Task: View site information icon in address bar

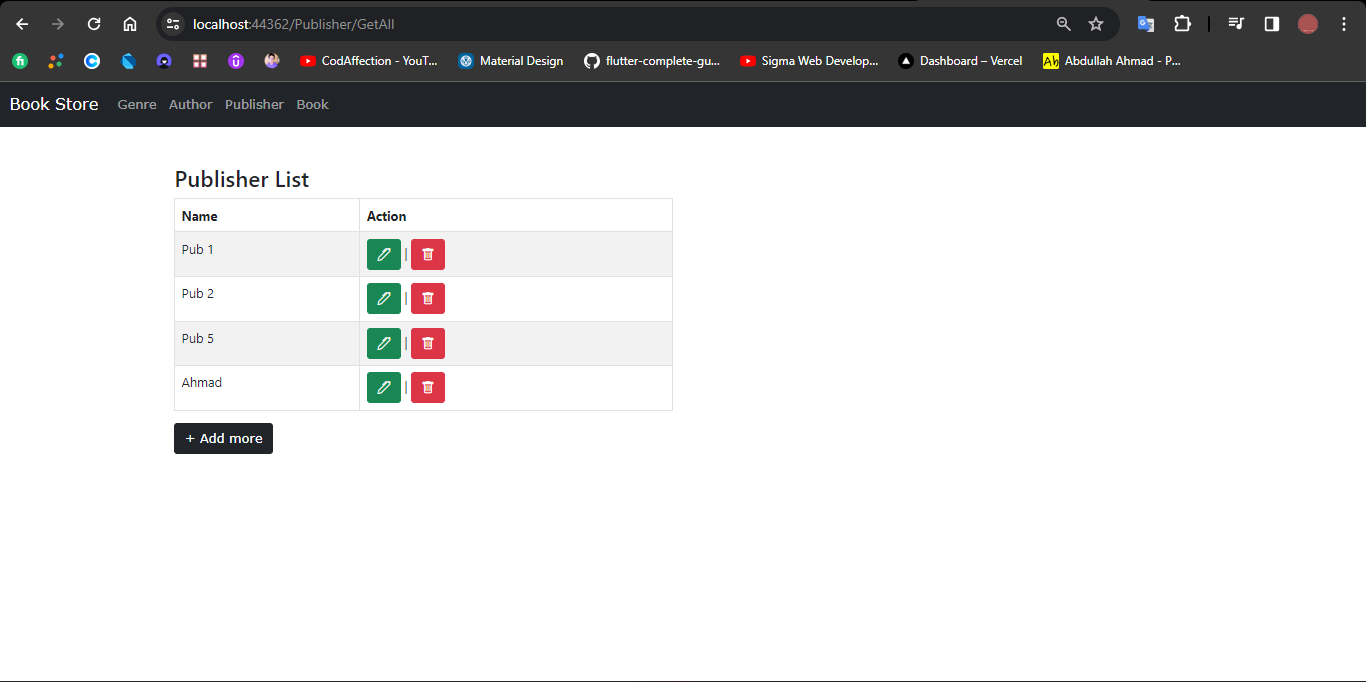Action: click(173, 24)
